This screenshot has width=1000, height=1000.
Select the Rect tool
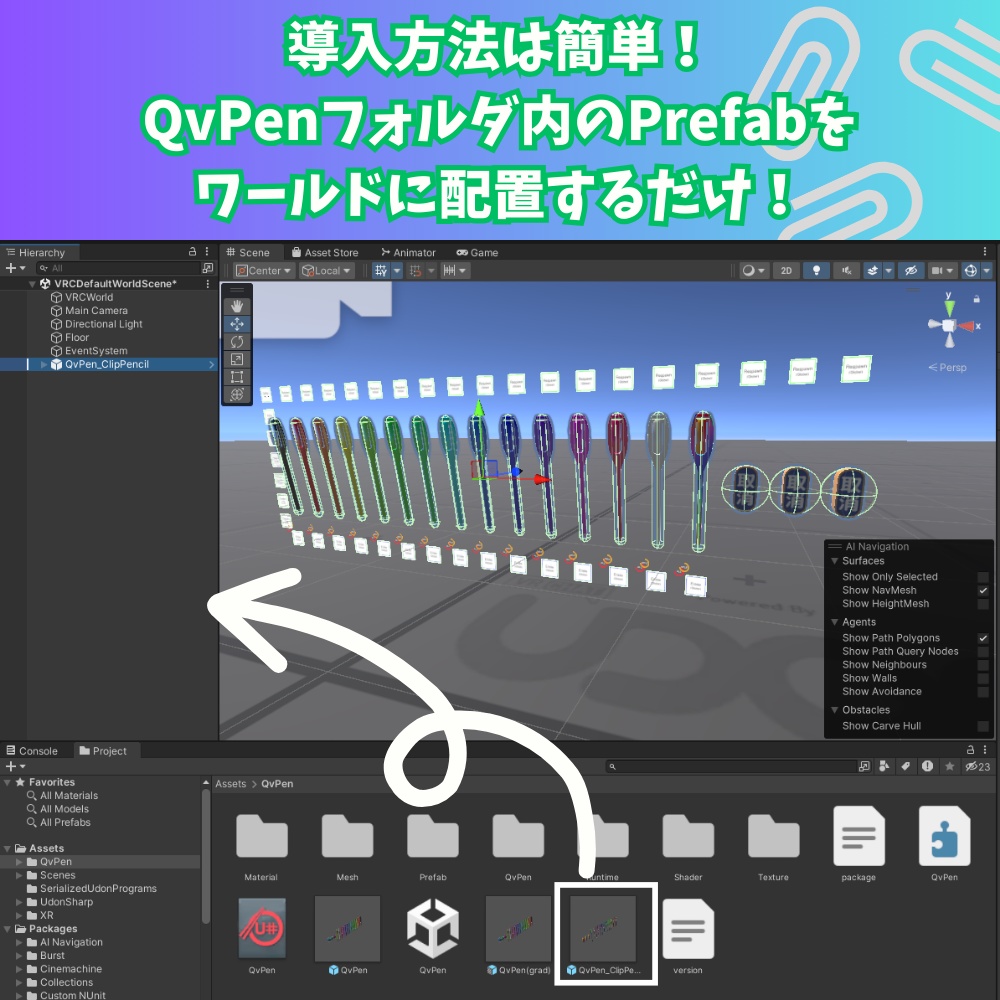237,376
